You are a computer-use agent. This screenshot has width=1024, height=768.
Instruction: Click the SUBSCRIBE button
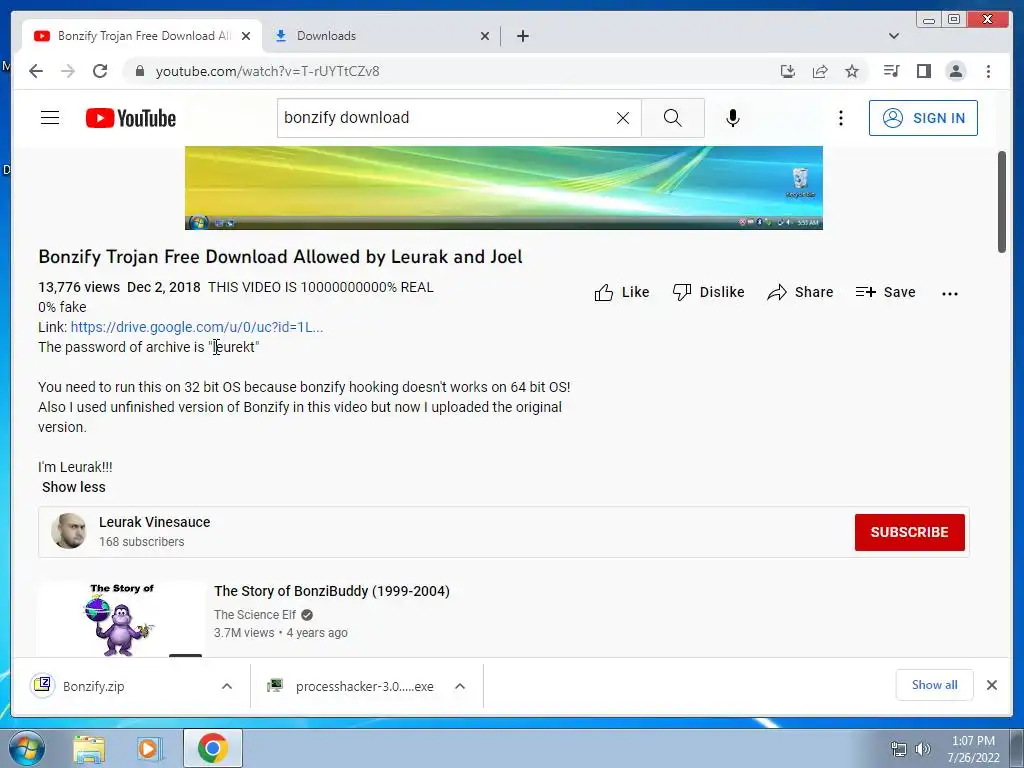pos(909,532)
